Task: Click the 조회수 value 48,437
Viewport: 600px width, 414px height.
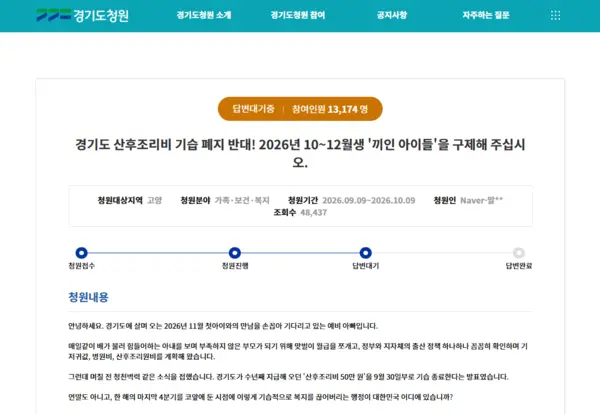Action: click(x=313, y=212)
